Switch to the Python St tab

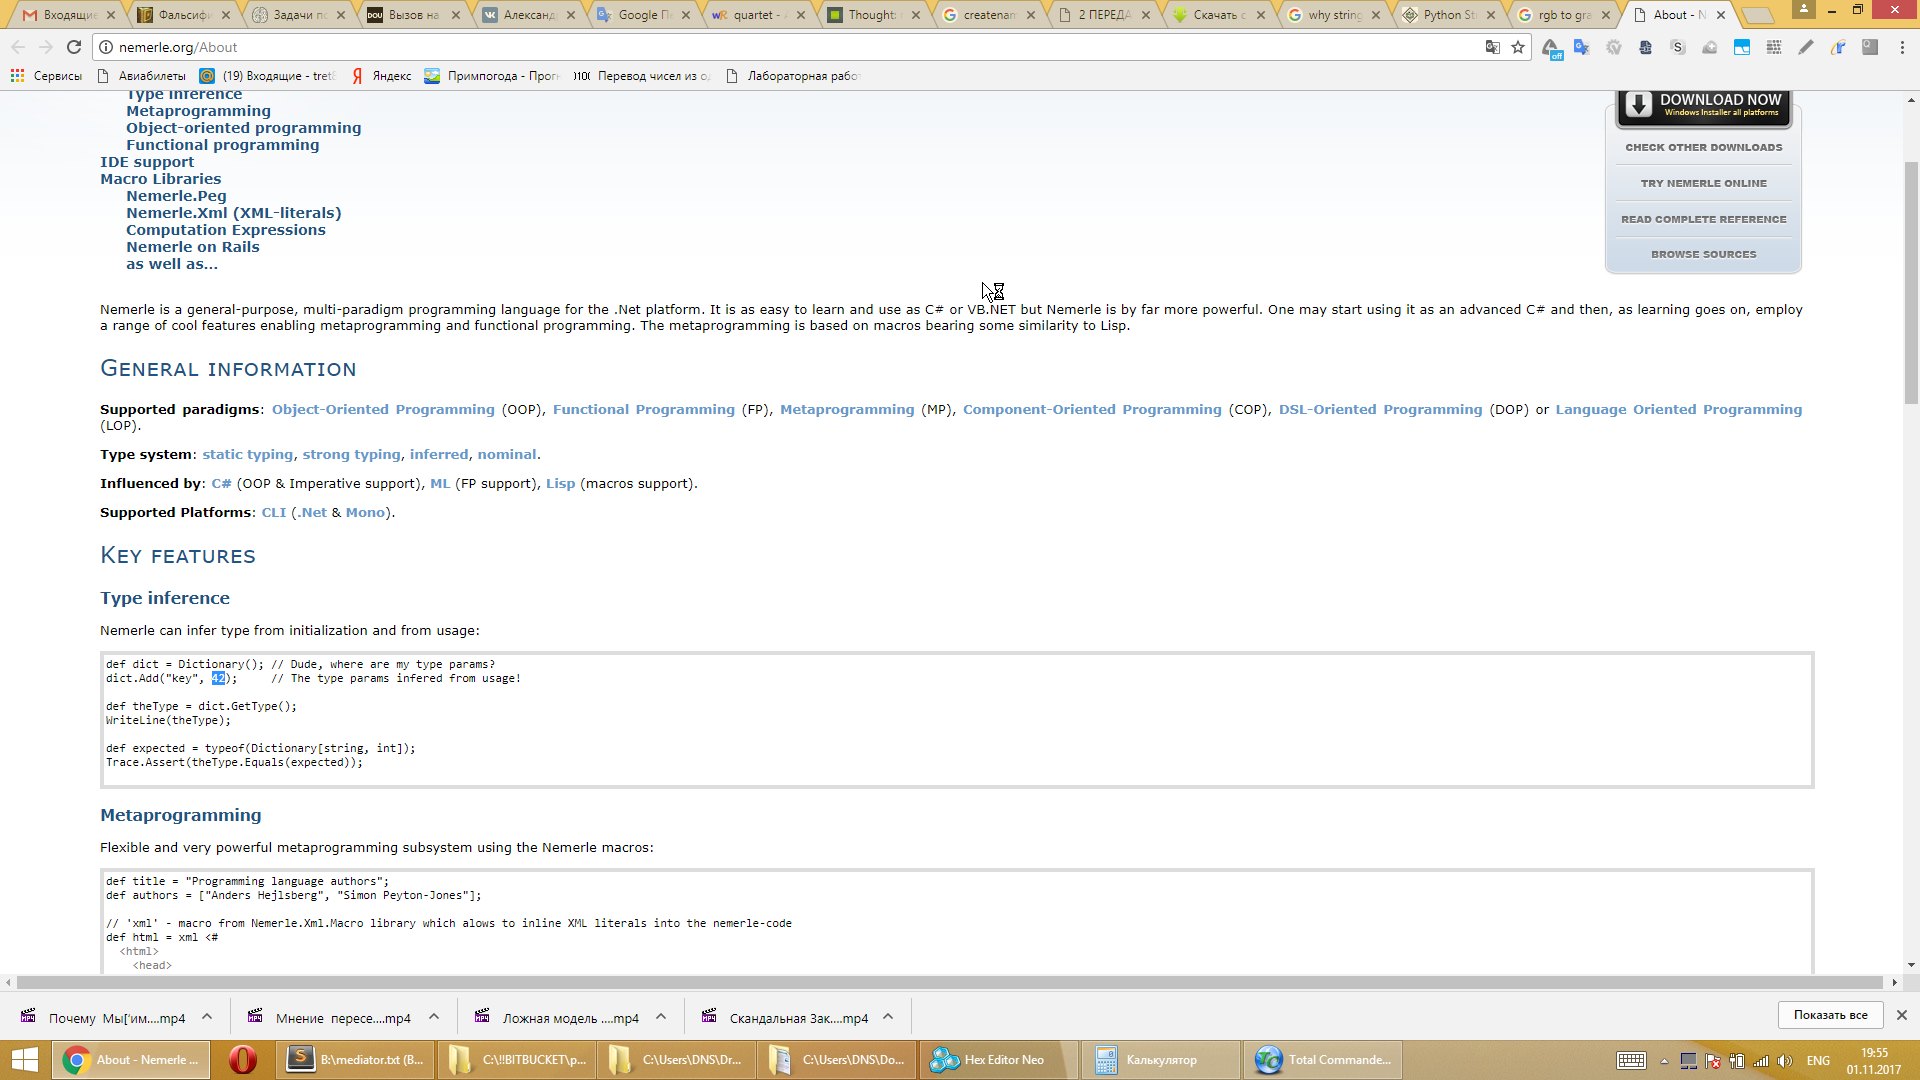(1448, 15)
